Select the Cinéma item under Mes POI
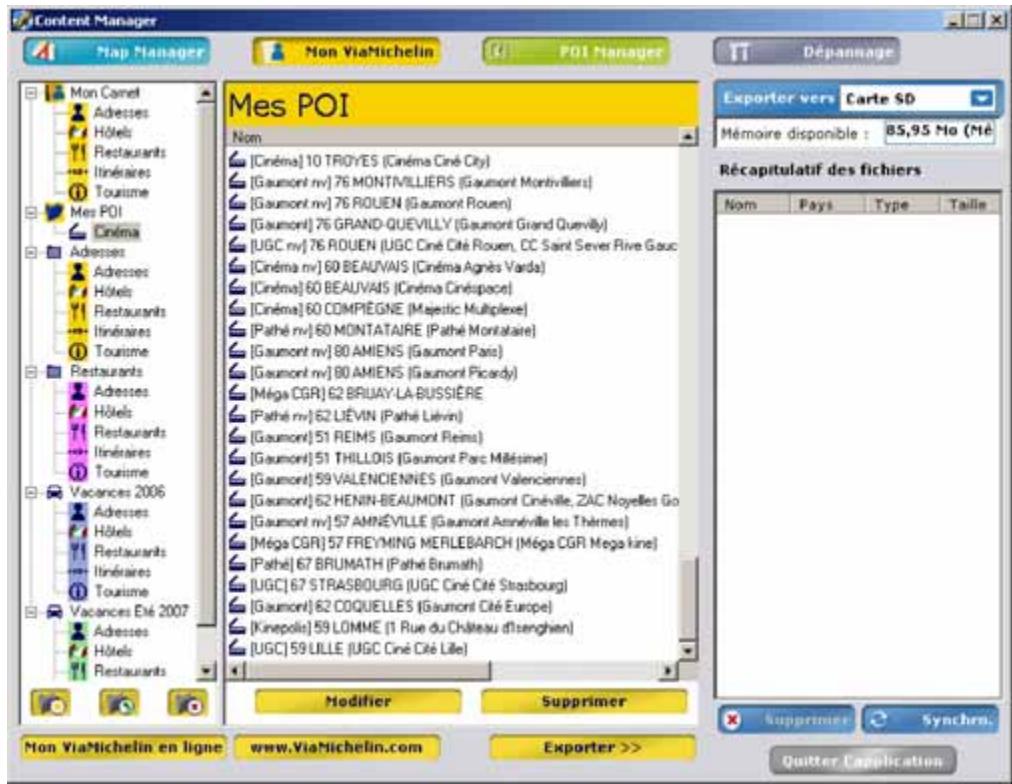 click(x=116, y=232)
